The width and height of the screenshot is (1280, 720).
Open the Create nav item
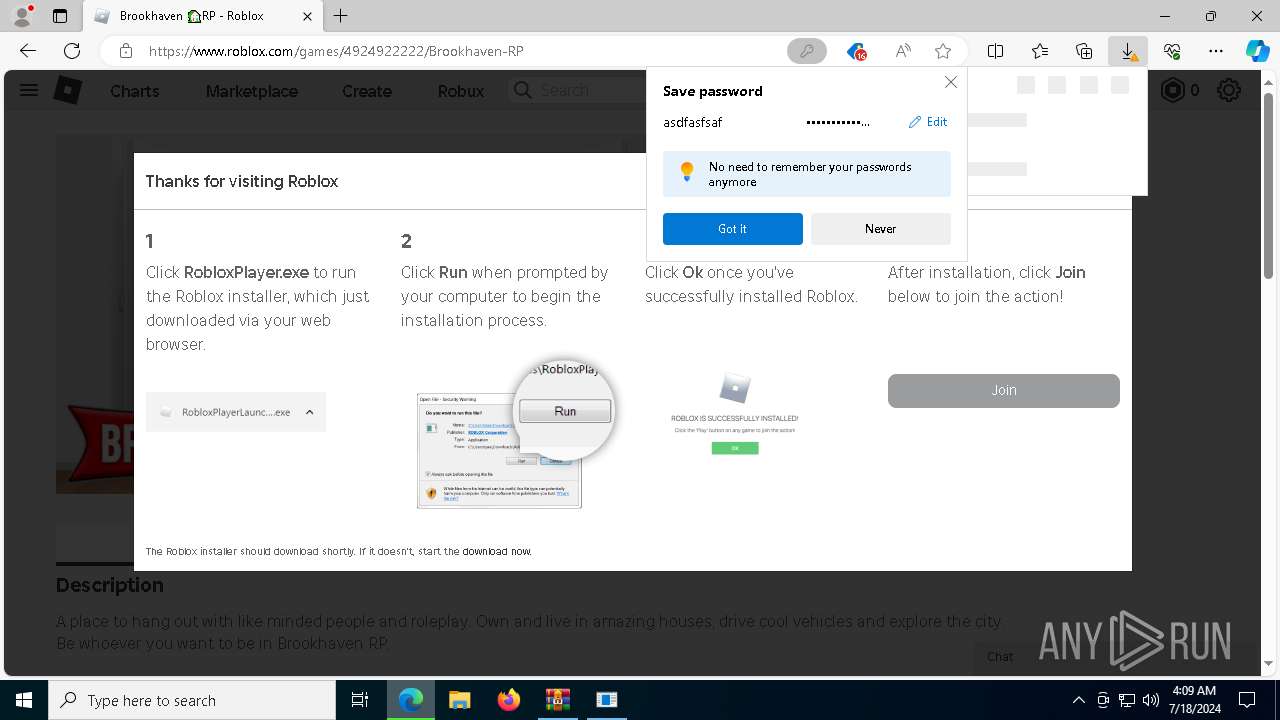[x=367, y=91]
